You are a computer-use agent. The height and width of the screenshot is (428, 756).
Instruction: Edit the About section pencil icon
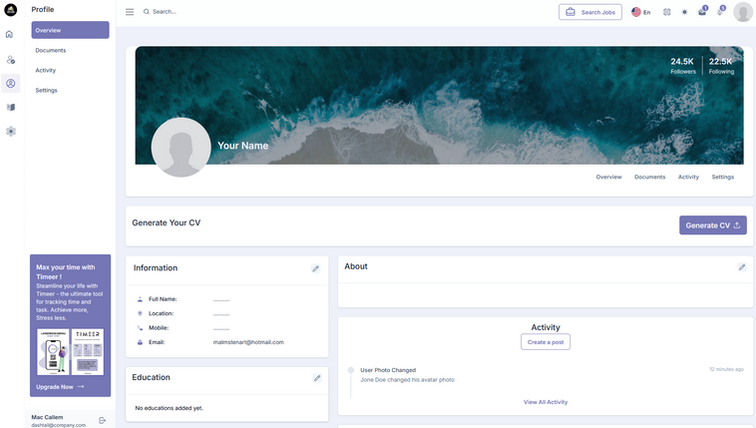742,267
